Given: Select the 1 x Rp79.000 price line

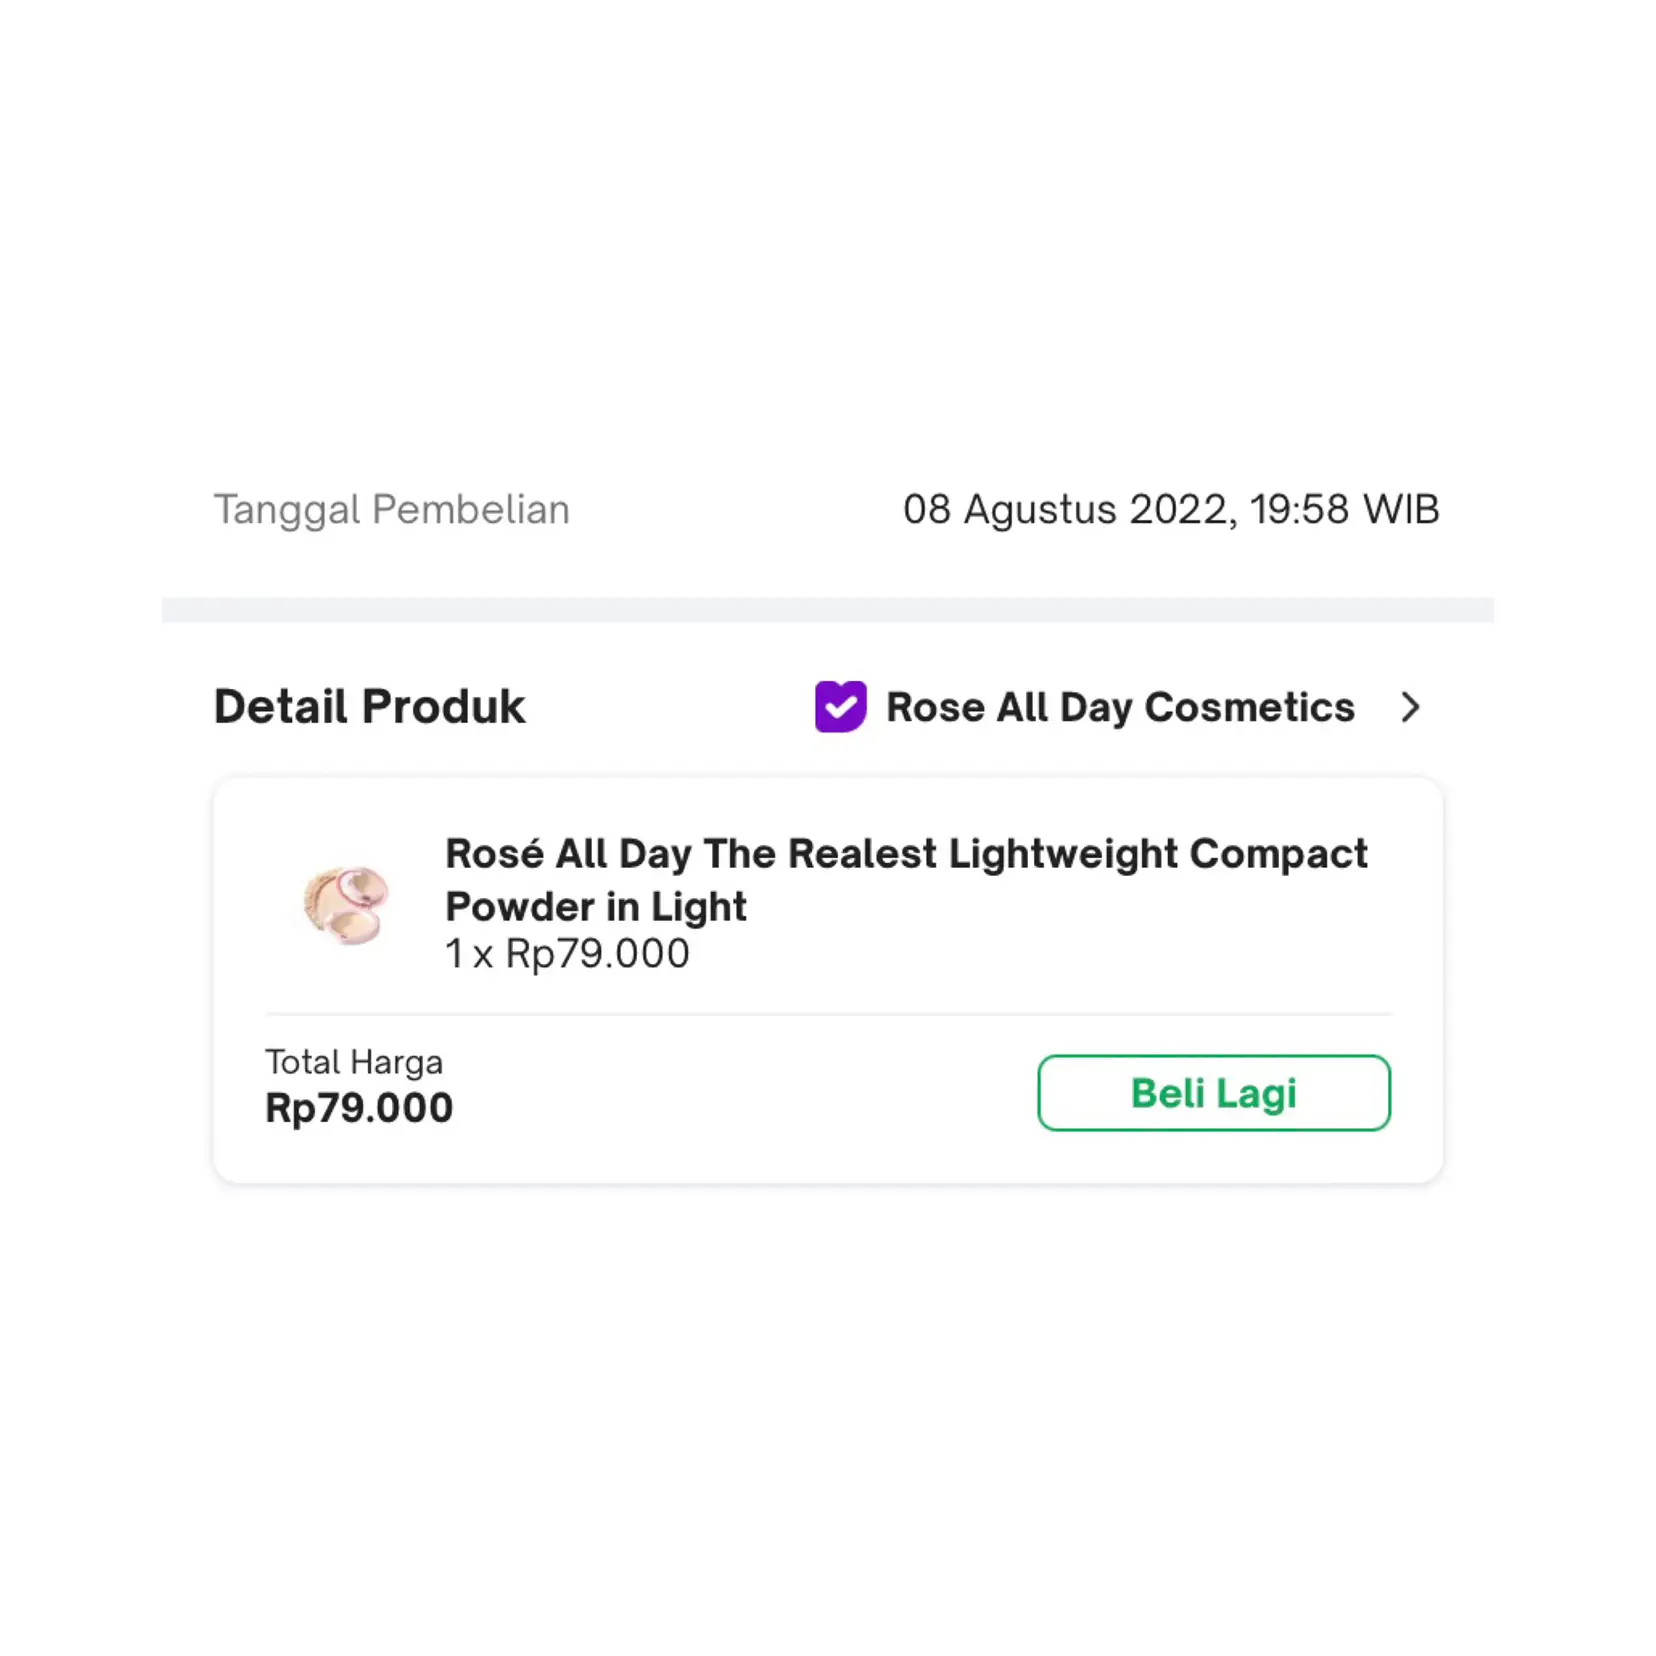Looking at the screenshot, I should click(566, 953).
